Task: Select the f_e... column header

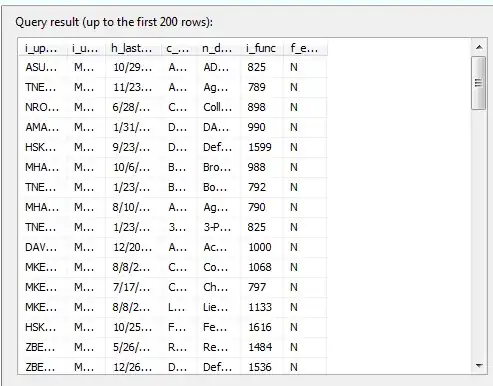Action: coord(305,48)
